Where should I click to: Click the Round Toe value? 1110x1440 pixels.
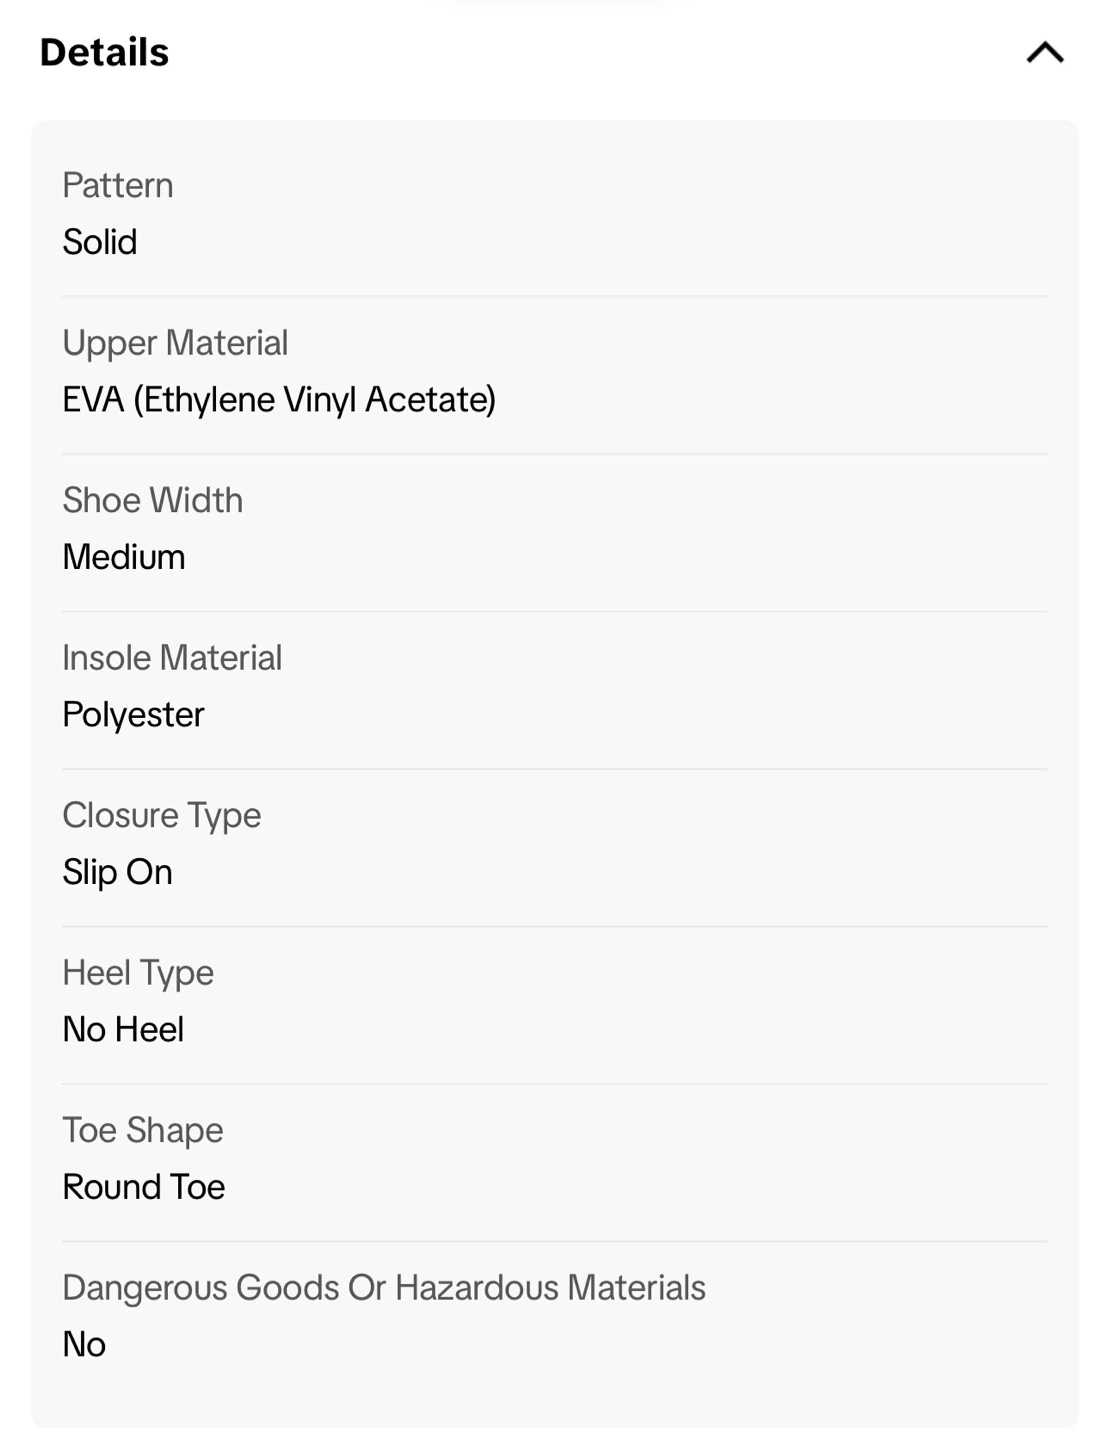pos(144,1187)
